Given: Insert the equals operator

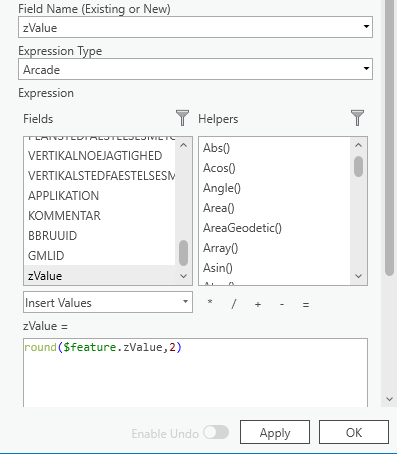Looking at the screenshot, I should (x=306, y=304).
